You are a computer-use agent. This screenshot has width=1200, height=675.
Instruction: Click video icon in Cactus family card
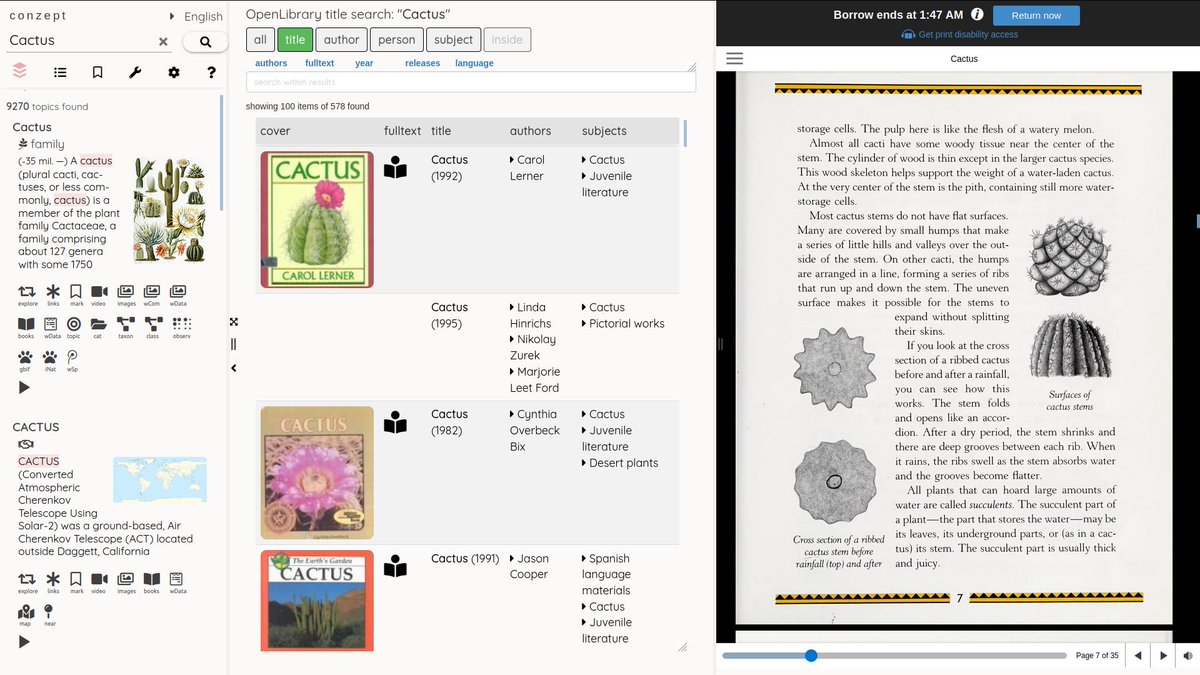pyautogui.click(x=99, y=293)
